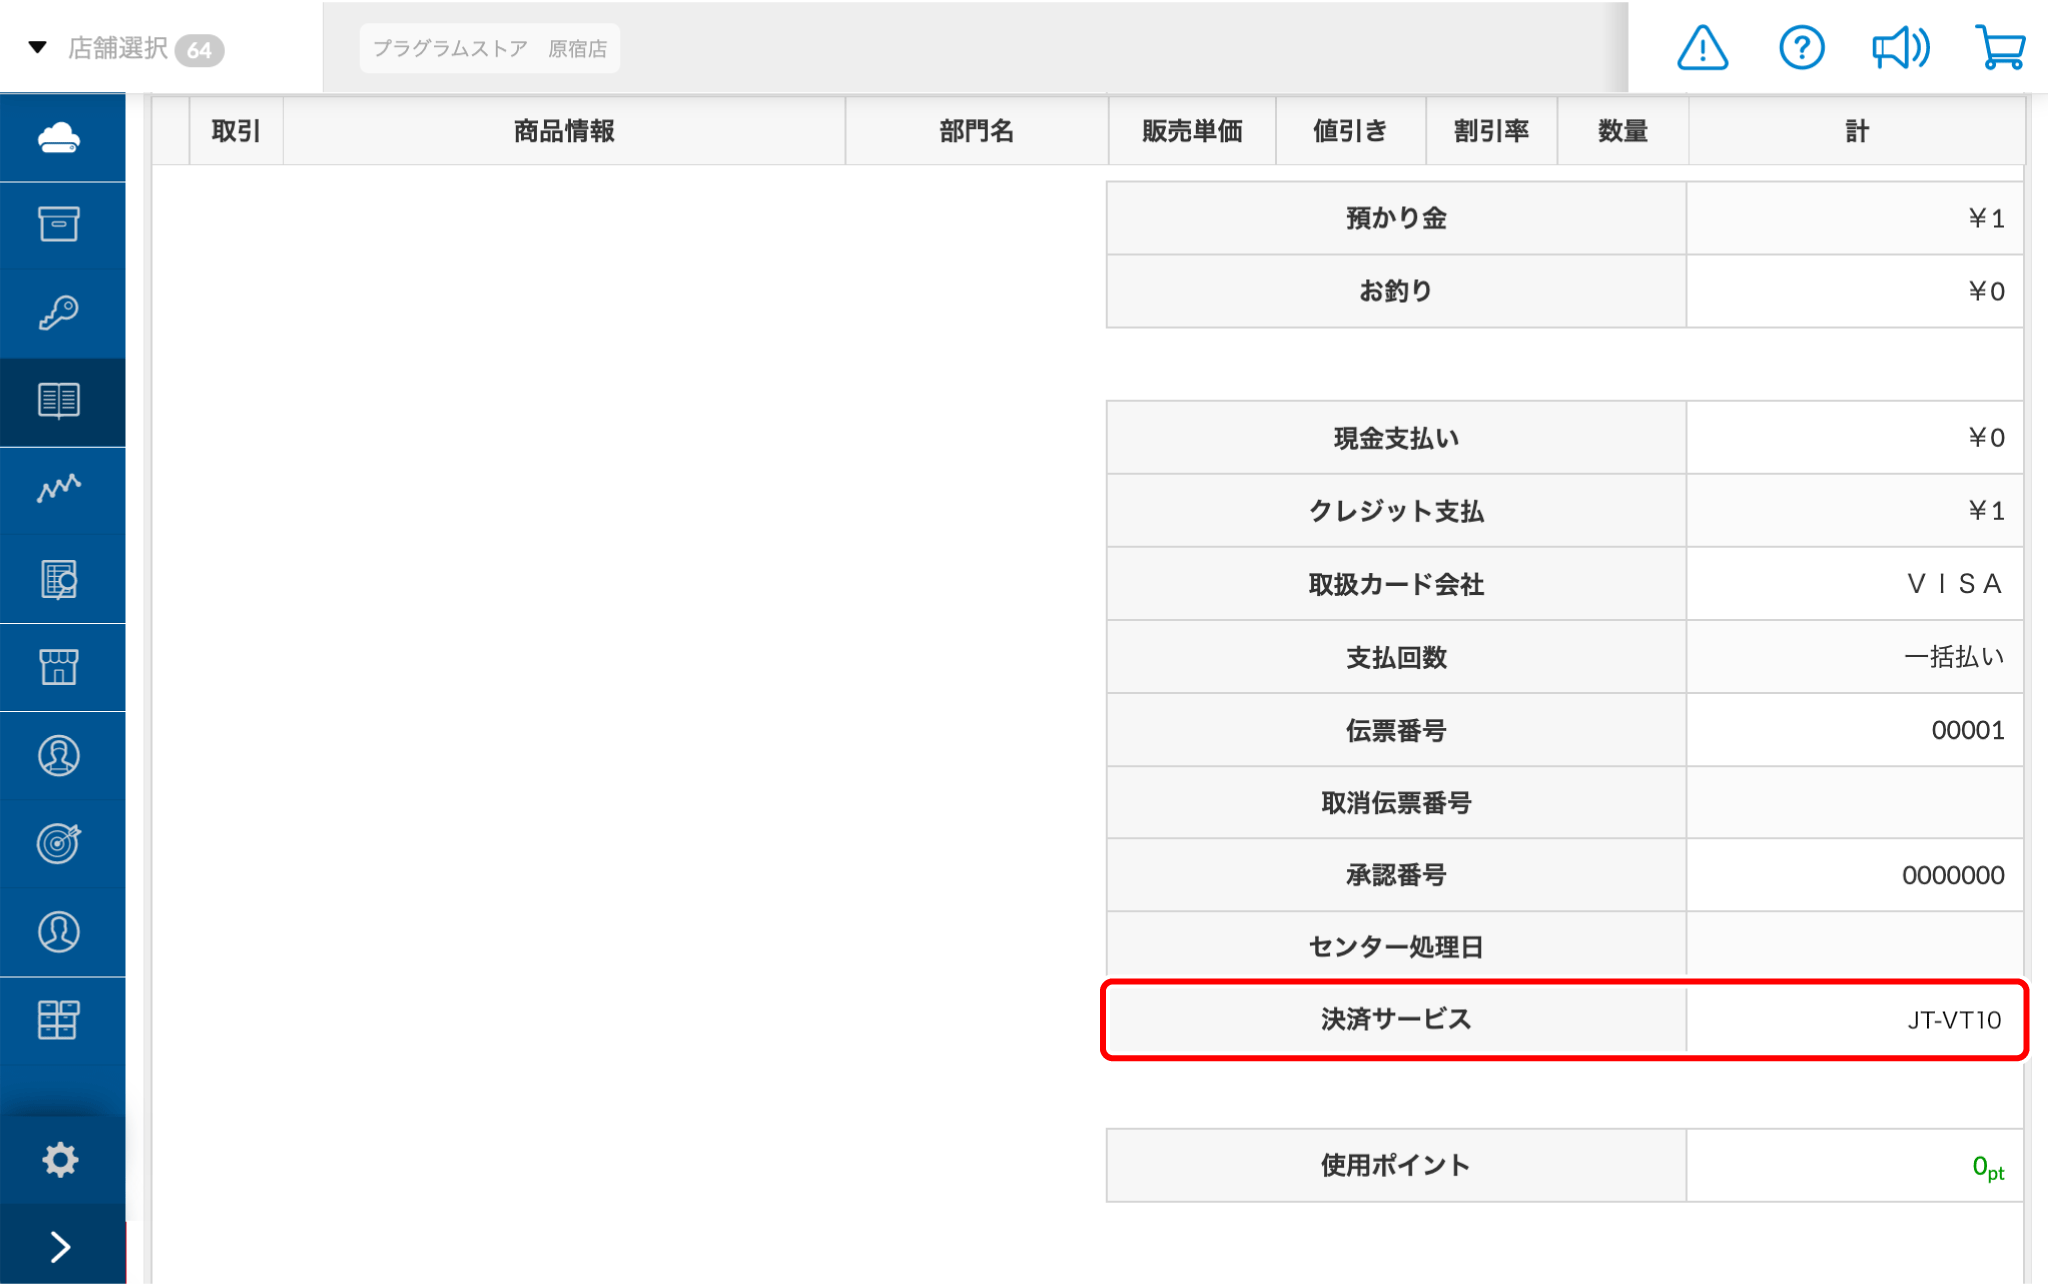
Task: Open the cloud home icon in sidebar
Action: [x=60, y=138]
